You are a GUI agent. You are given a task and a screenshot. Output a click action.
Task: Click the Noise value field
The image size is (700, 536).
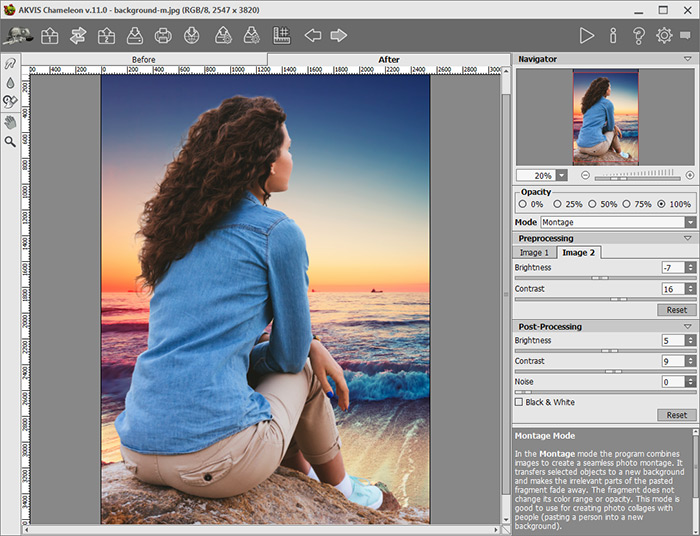(x=673, y=382)
